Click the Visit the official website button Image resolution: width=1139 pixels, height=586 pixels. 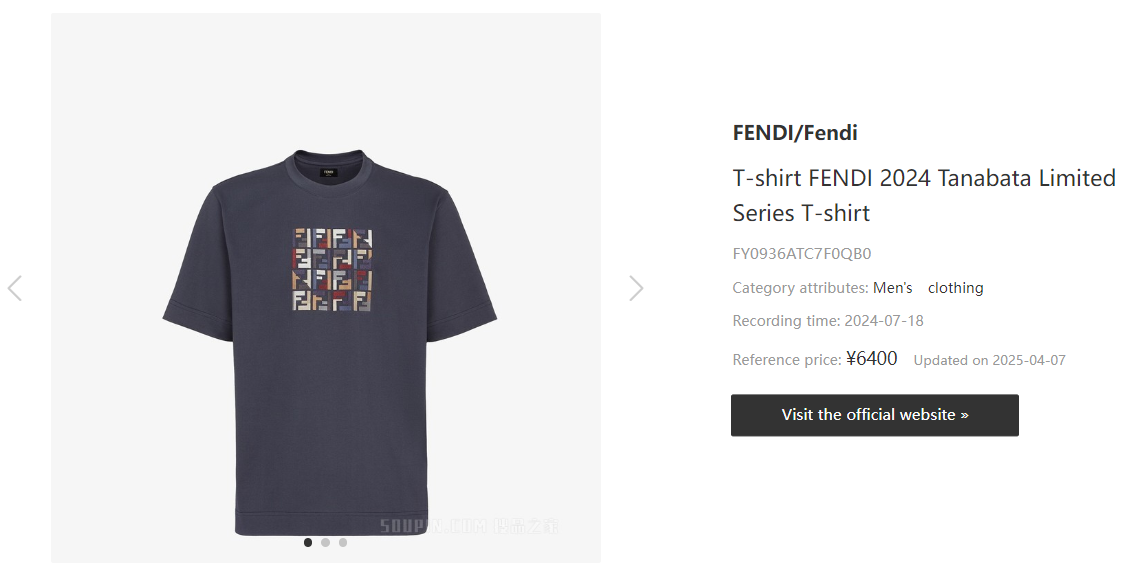(x=875, y=415)
